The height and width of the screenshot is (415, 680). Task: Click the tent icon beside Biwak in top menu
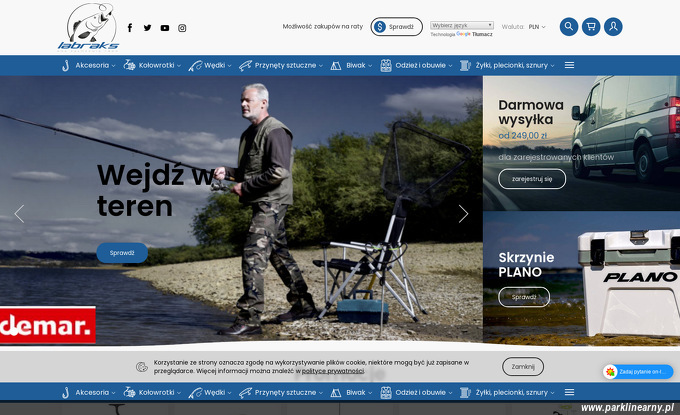pos(336,65)
